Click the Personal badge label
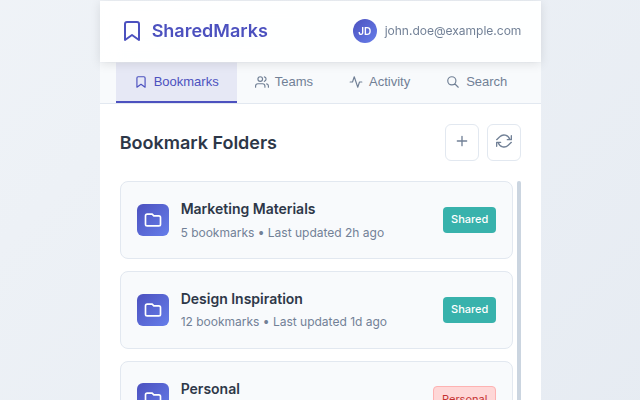Viewport: 640px width, 400px height. point(464,395)
